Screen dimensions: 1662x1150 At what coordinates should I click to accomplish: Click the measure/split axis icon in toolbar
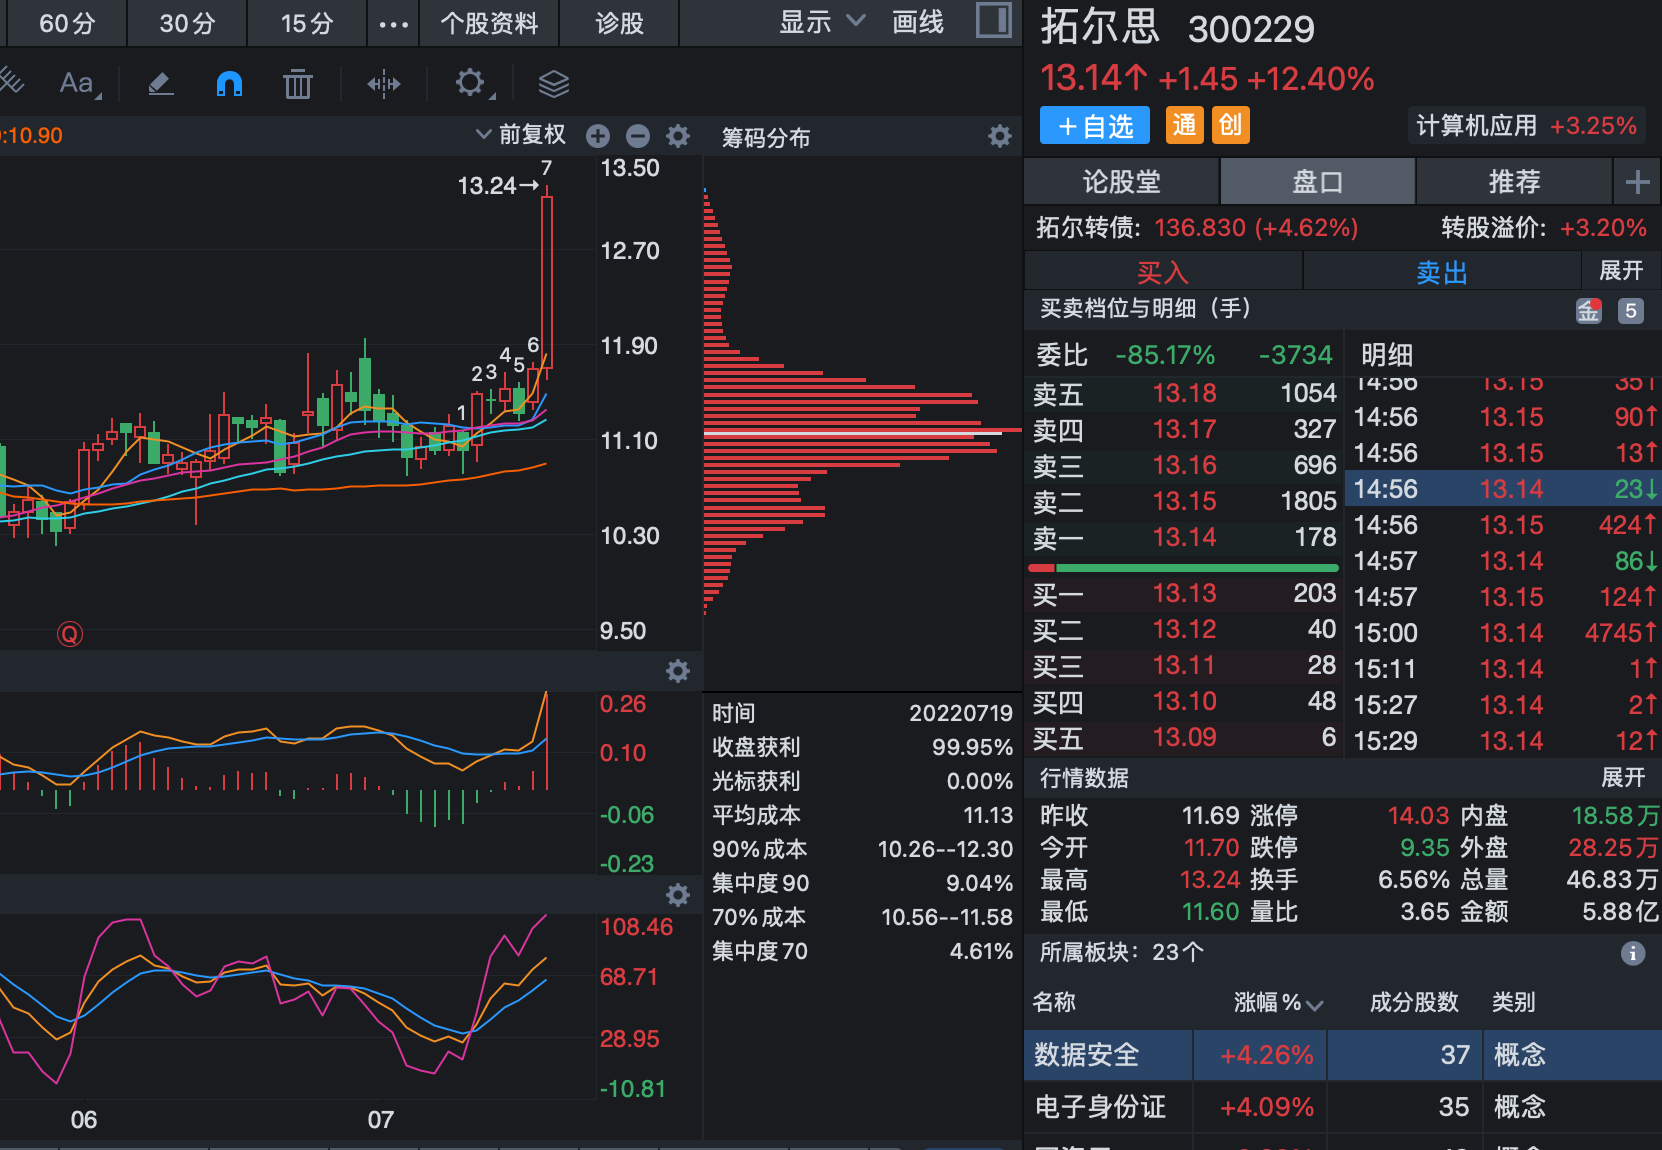(385, 83)
